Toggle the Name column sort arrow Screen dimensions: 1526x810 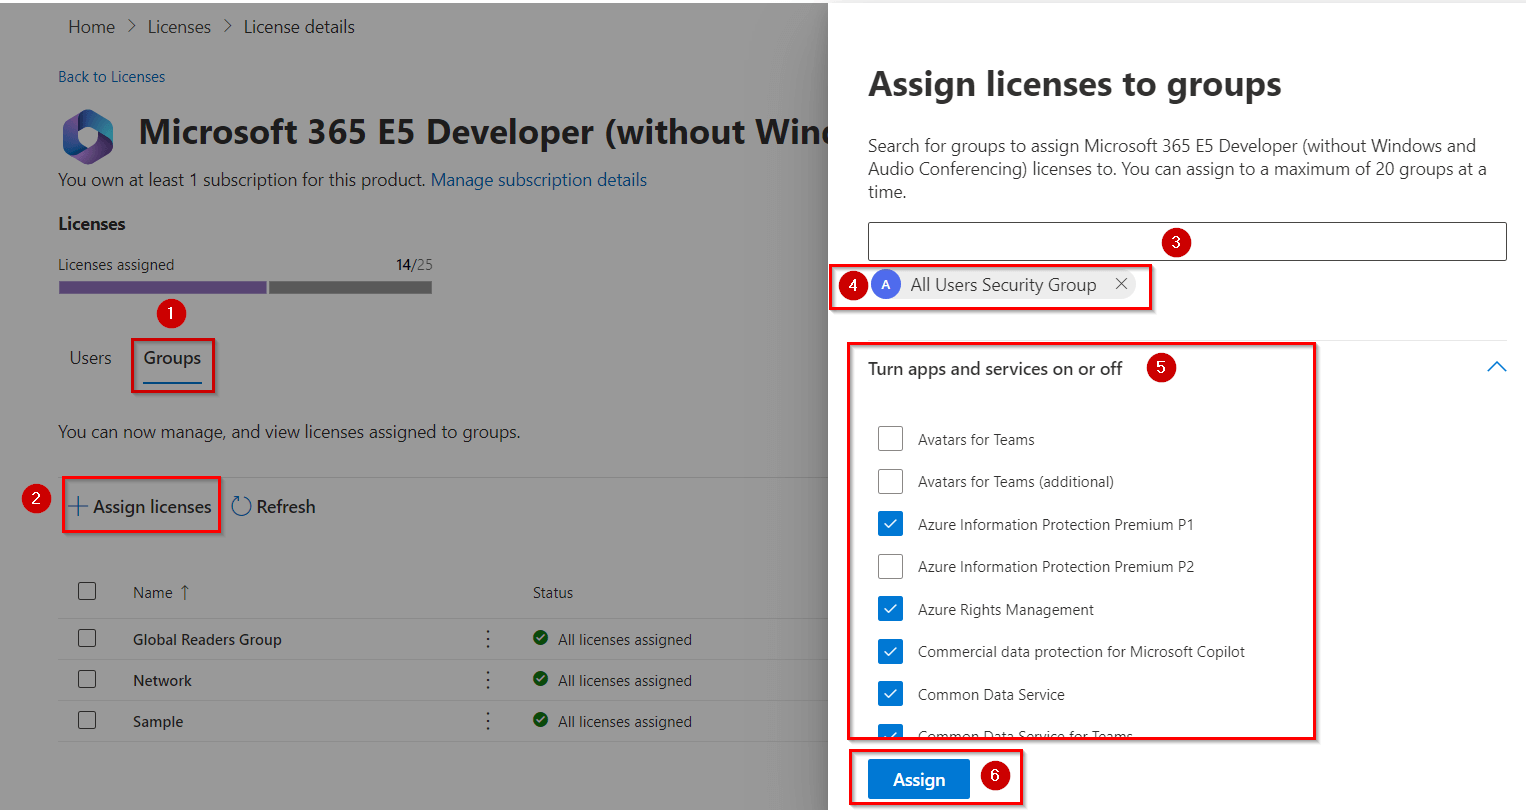[x=186, y=591]
